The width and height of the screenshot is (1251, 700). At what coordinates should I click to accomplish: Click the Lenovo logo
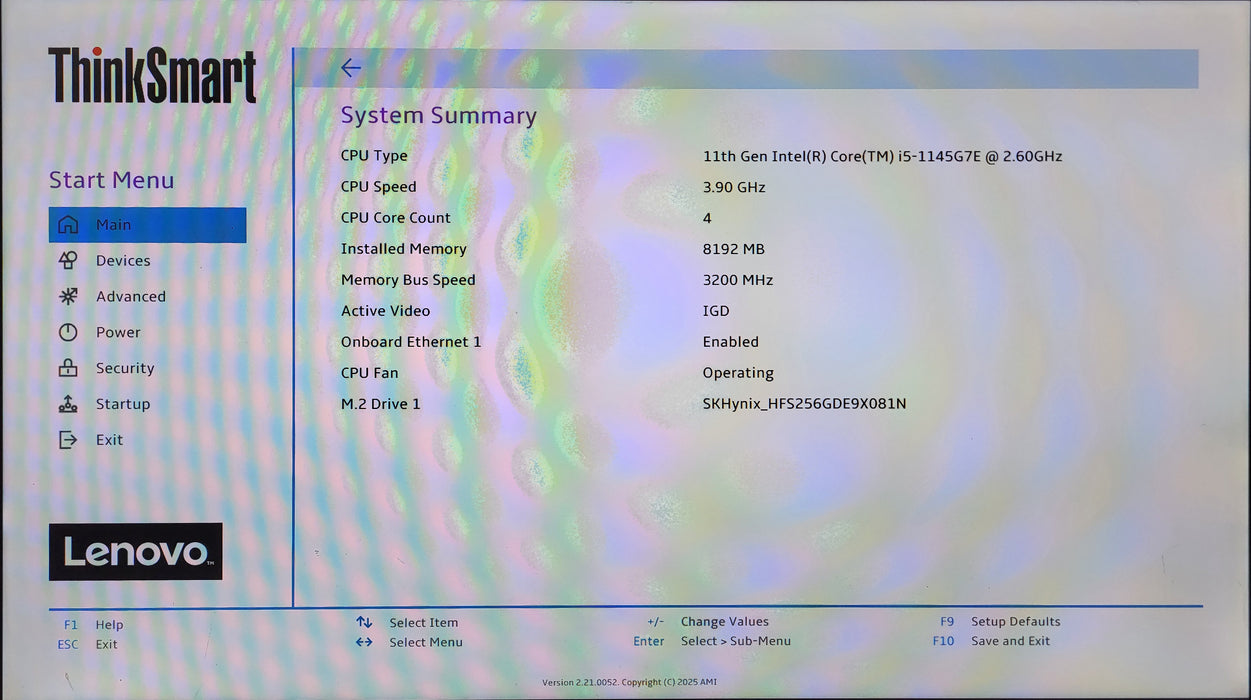click(135, 551)
